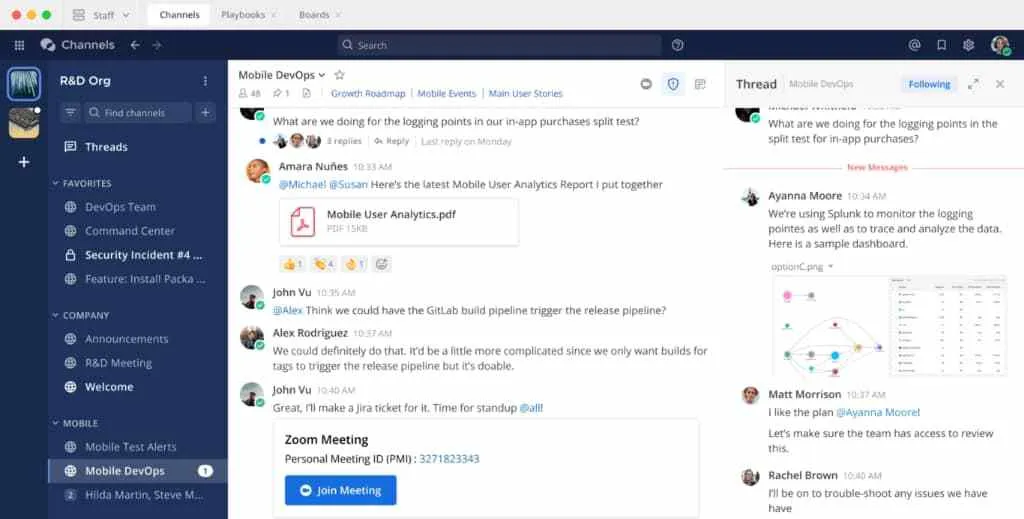
Task: Toggle the thumbs up reaction
Action: coord(292,264)
